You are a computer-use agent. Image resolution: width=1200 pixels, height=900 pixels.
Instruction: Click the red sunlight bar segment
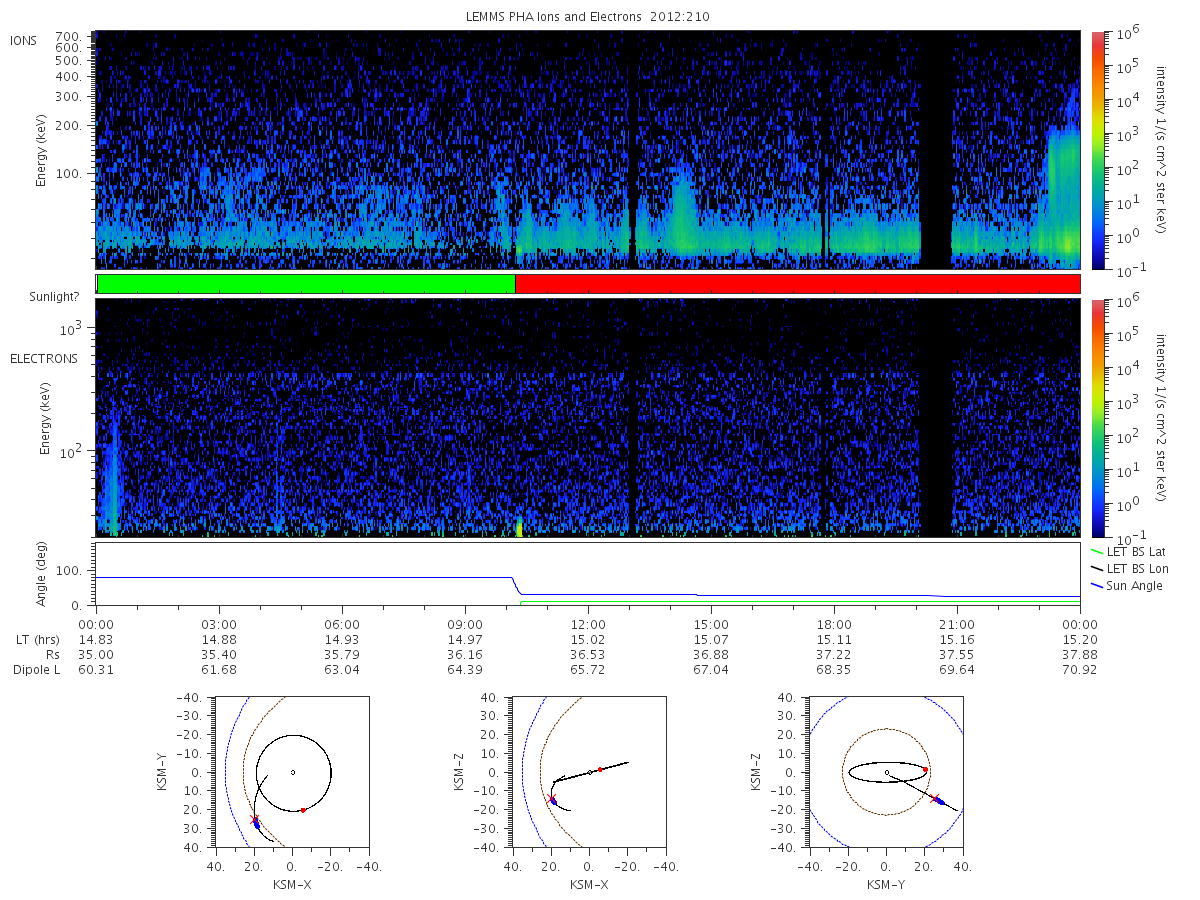797,284
